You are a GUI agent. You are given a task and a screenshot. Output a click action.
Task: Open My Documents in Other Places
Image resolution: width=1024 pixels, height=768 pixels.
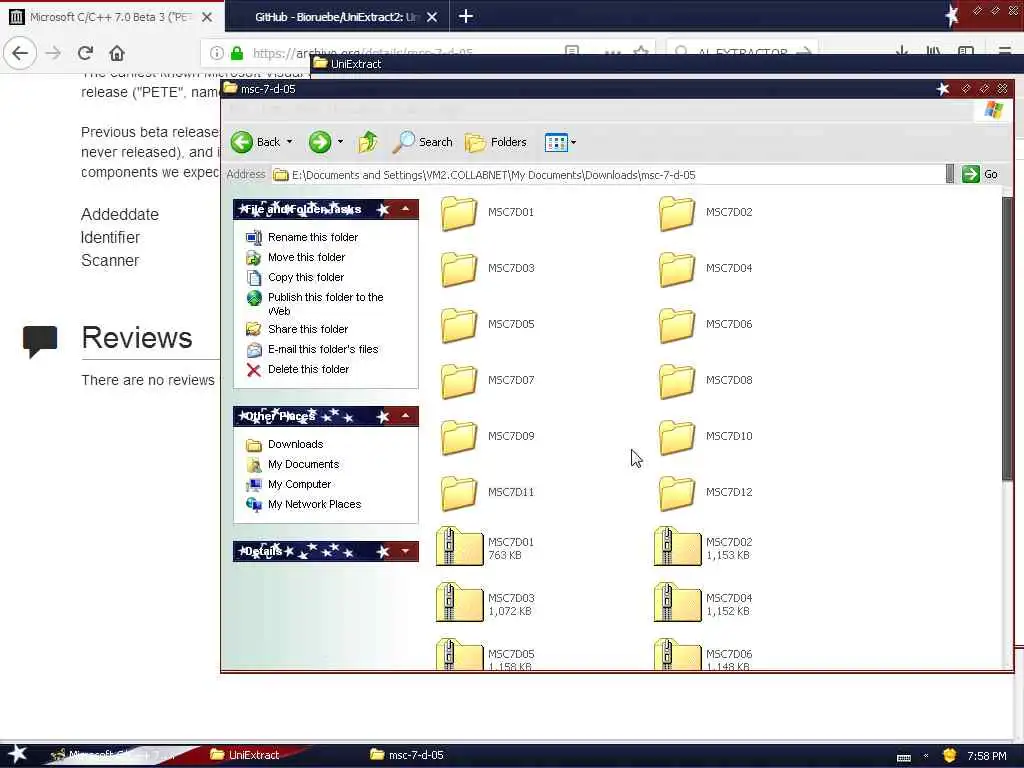point(303,464)
